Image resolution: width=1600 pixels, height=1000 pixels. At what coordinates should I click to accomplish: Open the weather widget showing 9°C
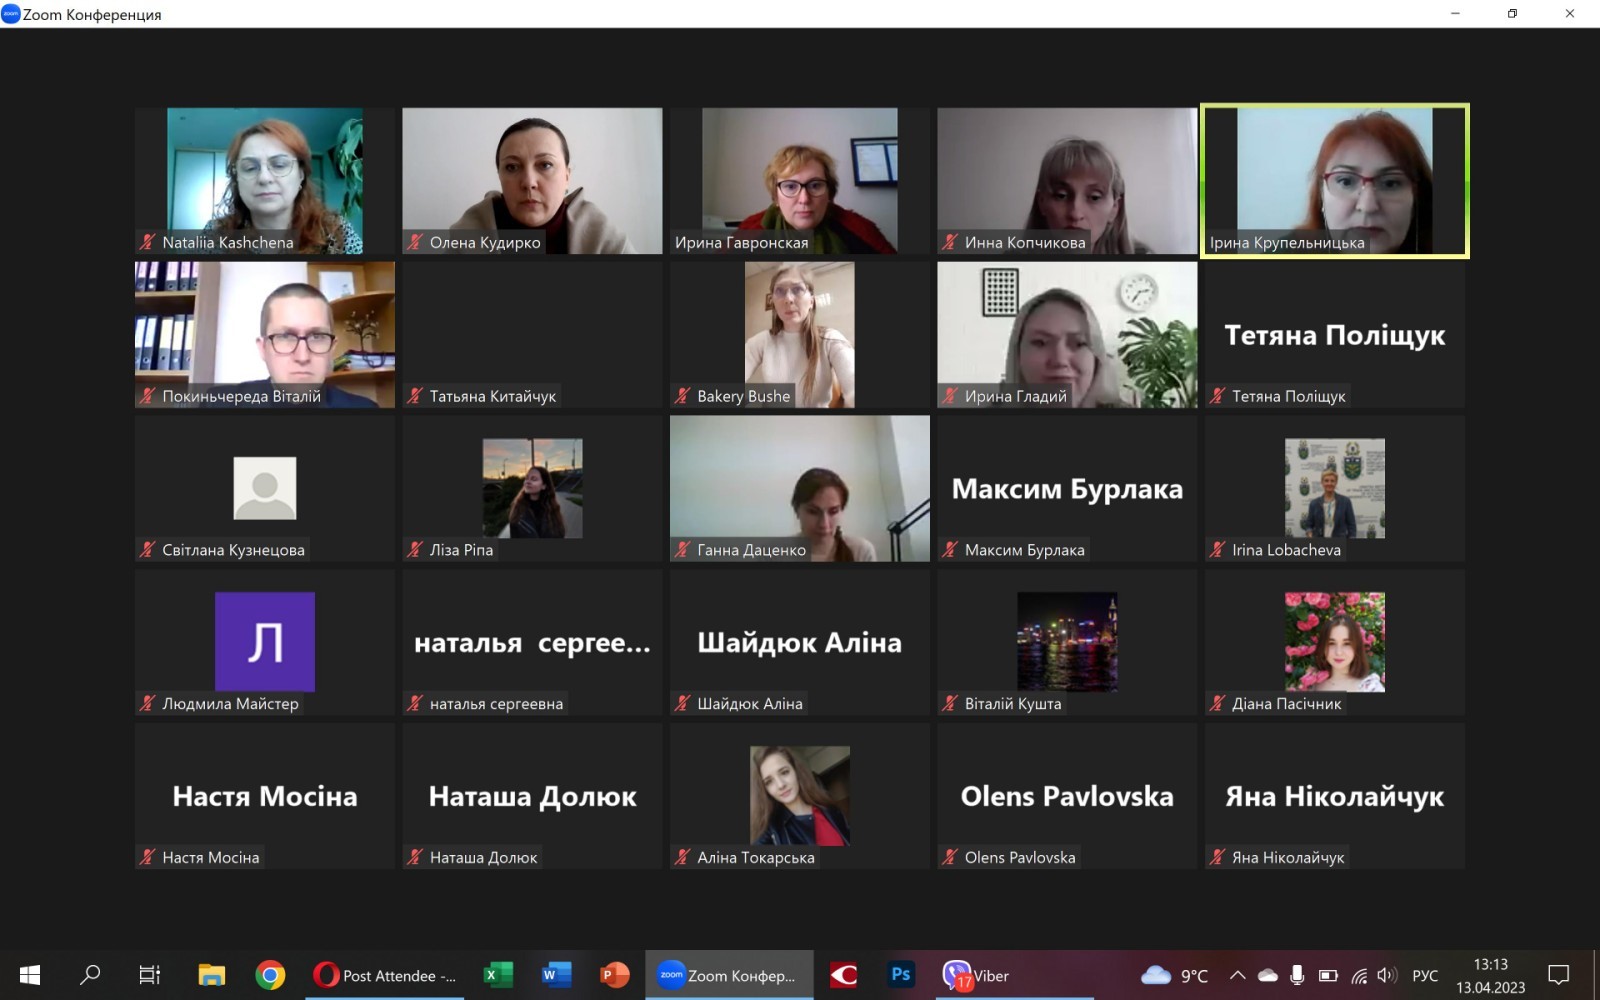[1175, 975]
